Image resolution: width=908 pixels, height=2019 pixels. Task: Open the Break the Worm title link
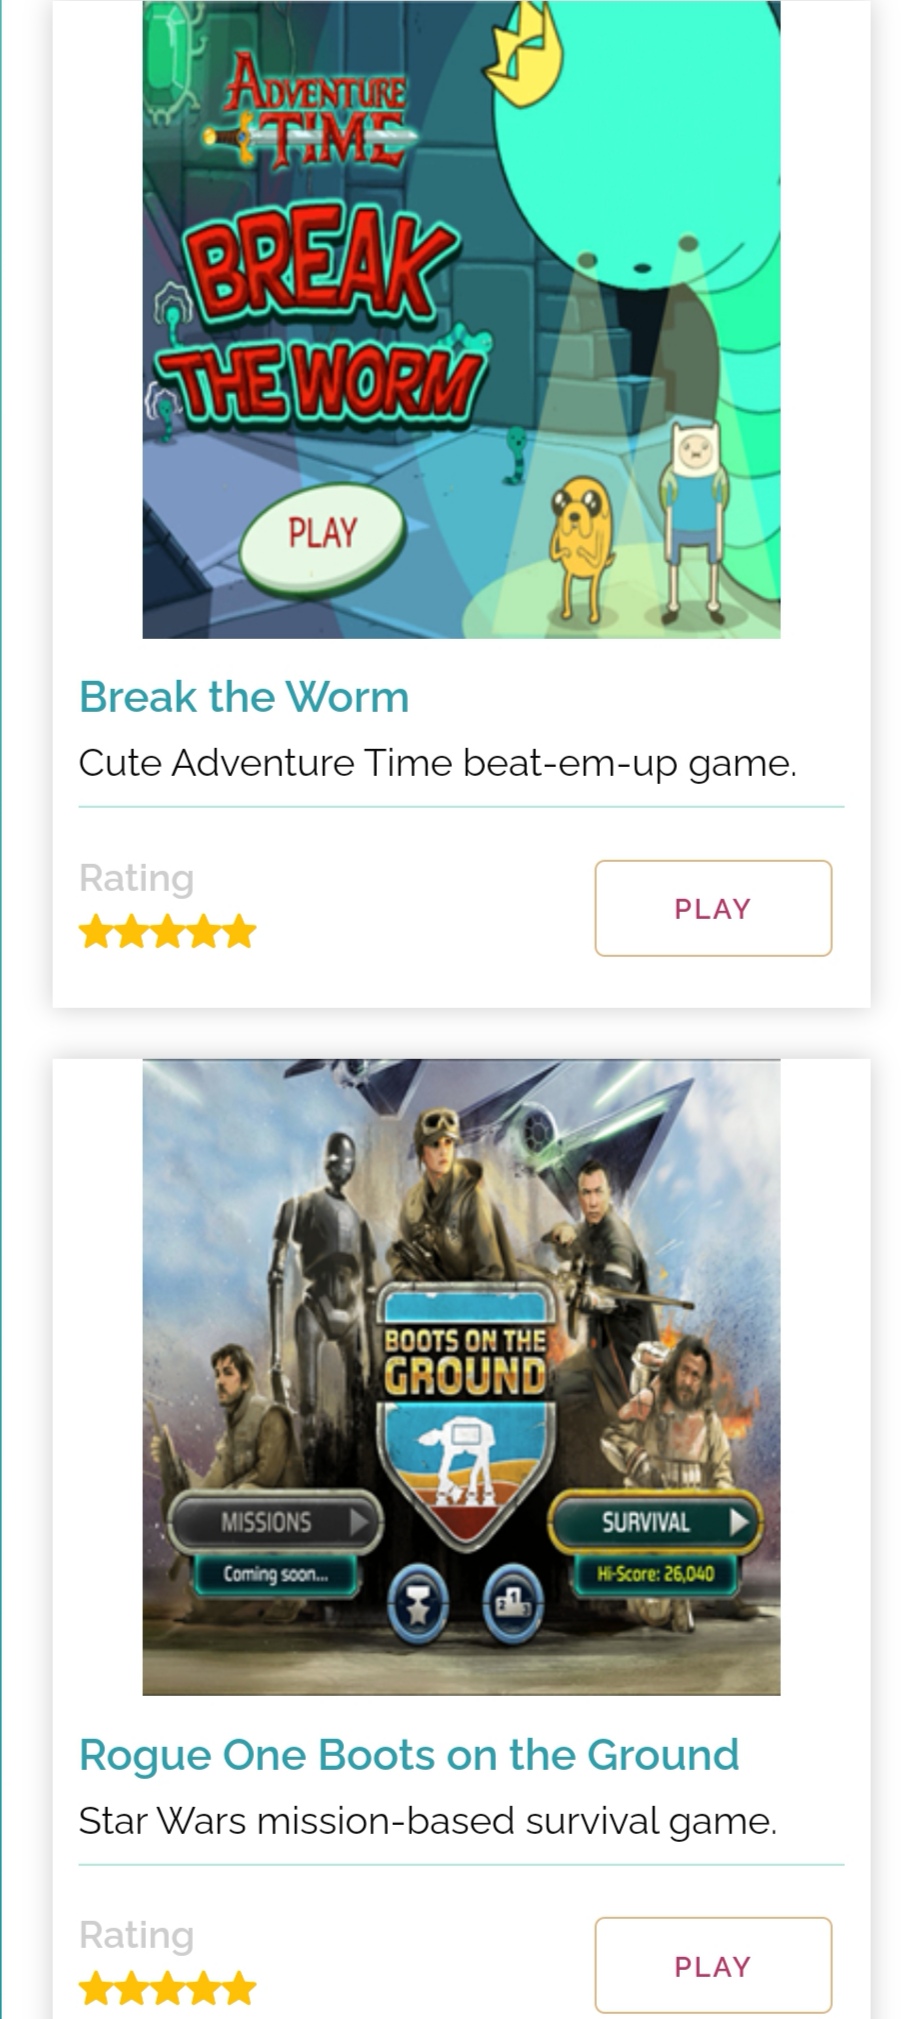coord(244,697)
